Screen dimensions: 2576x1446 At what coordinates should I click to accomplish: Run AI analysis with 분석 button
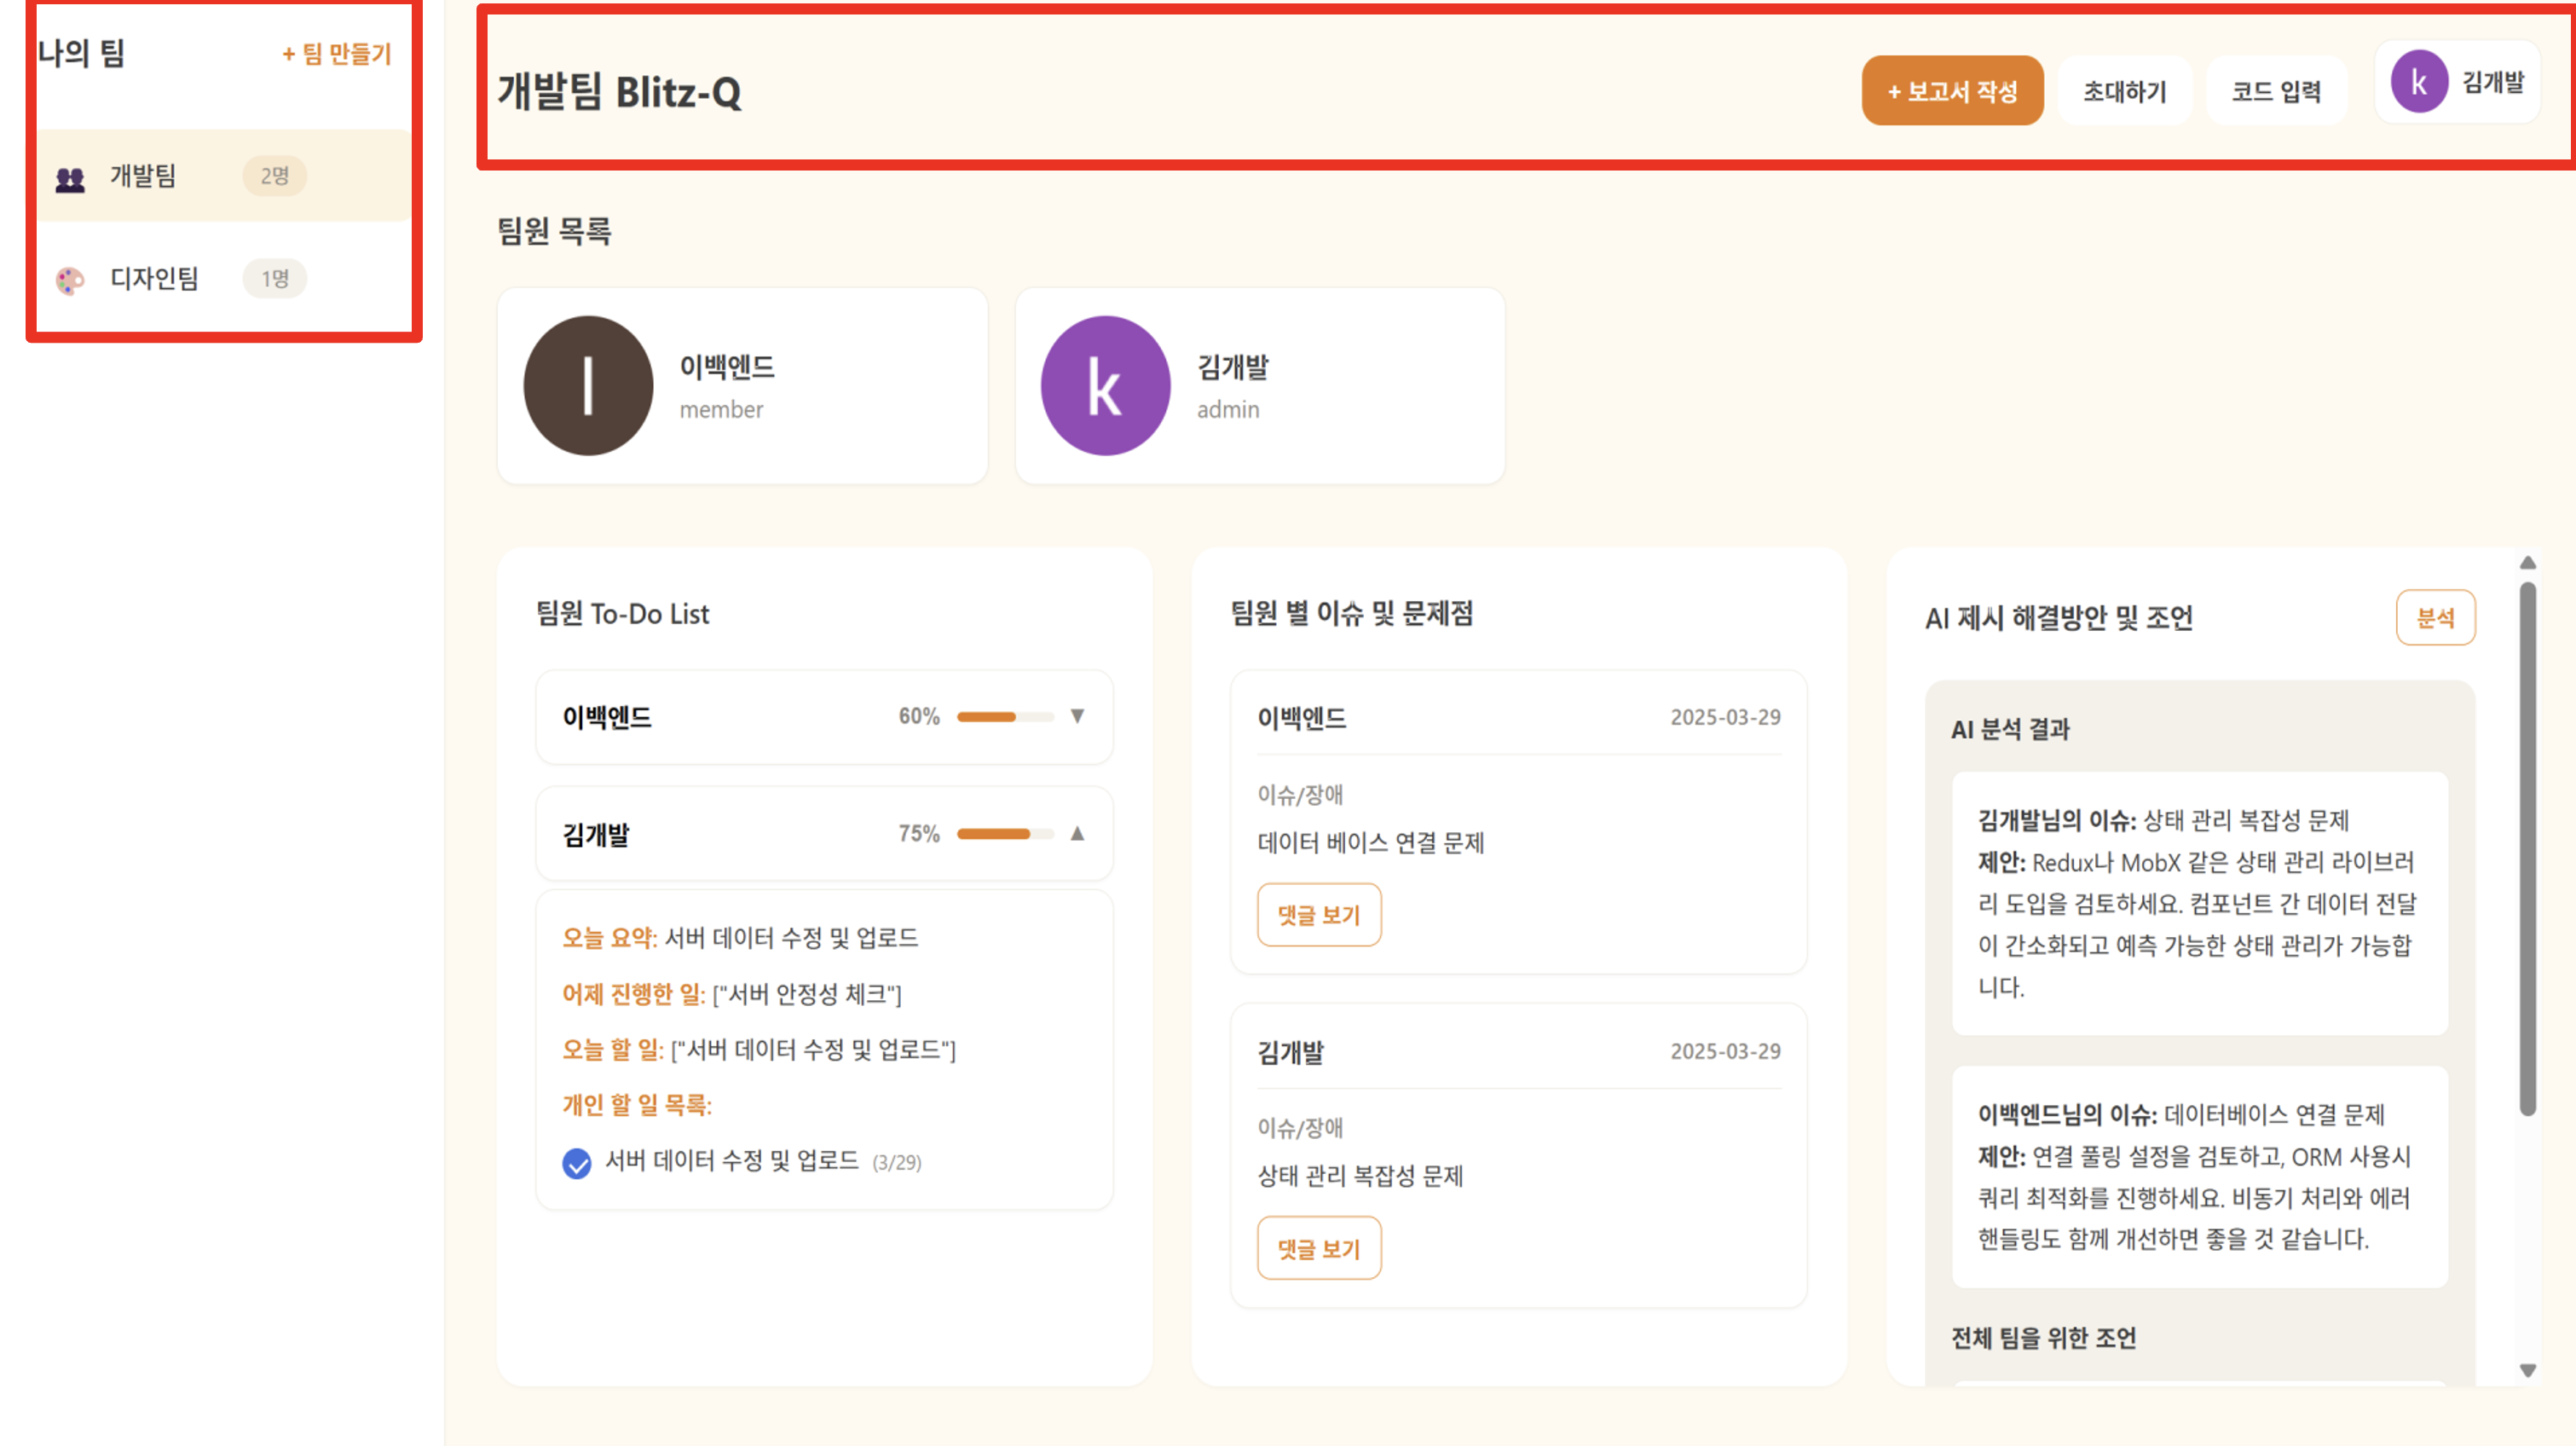coord(2435,618)
